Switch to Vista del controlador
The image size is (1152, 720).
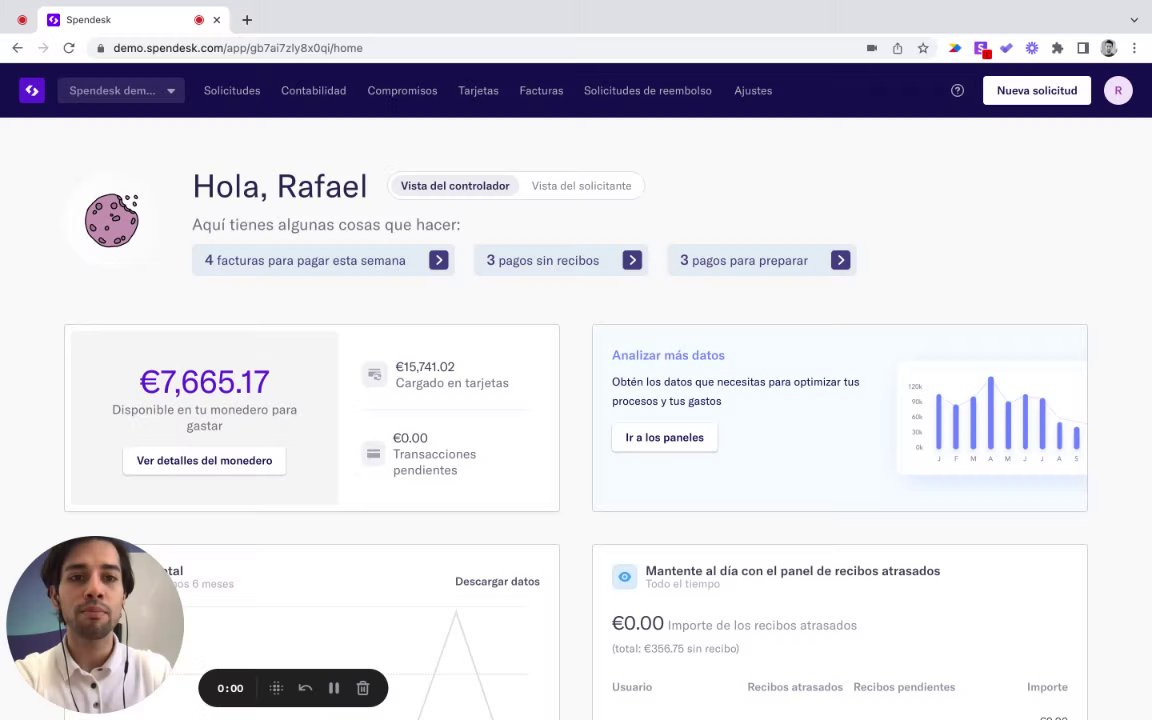click(455, 186)
